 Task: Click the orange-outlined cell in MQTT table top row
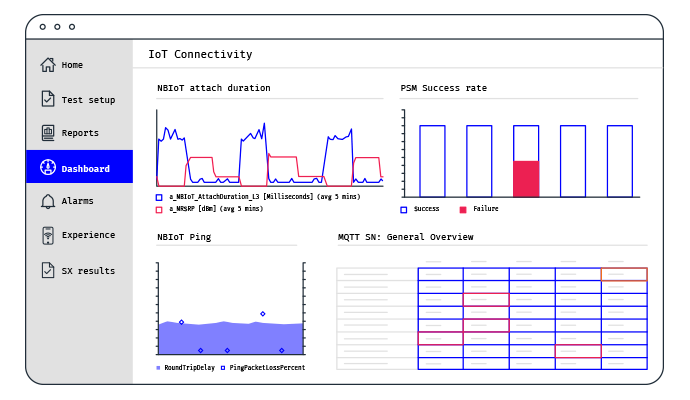click(x=624, y=274)
